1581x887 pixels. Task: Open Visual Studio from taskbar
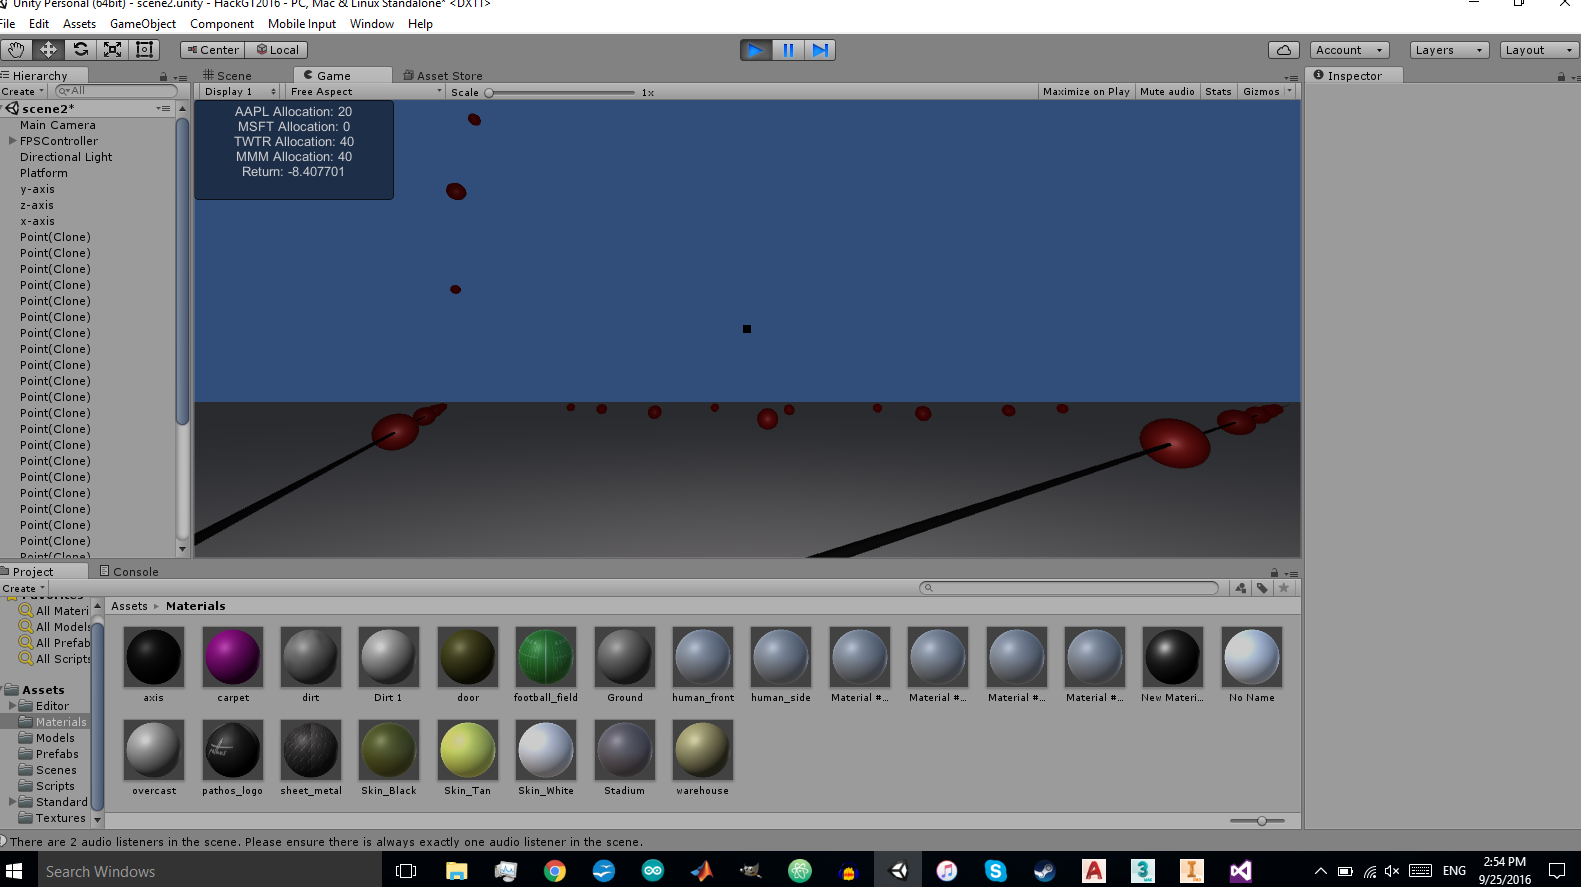pos(1240,871)
